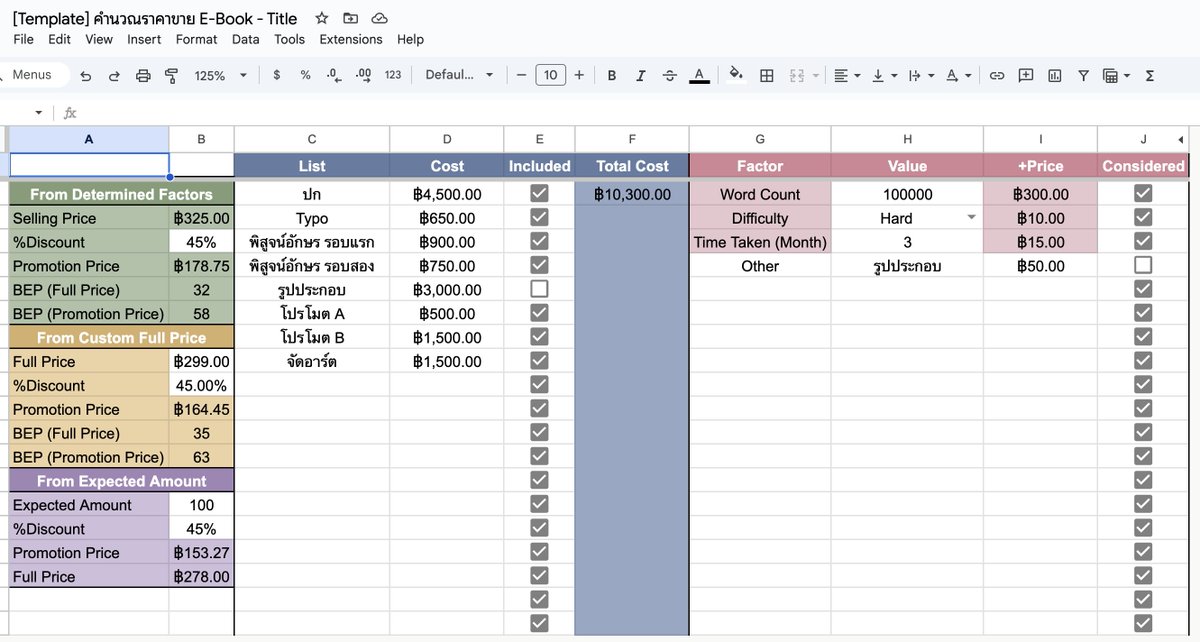The width and height of the screenshot is (1200, 642).
Task: Uncheck the Included box for ปก
Action: tap(540, 193)
